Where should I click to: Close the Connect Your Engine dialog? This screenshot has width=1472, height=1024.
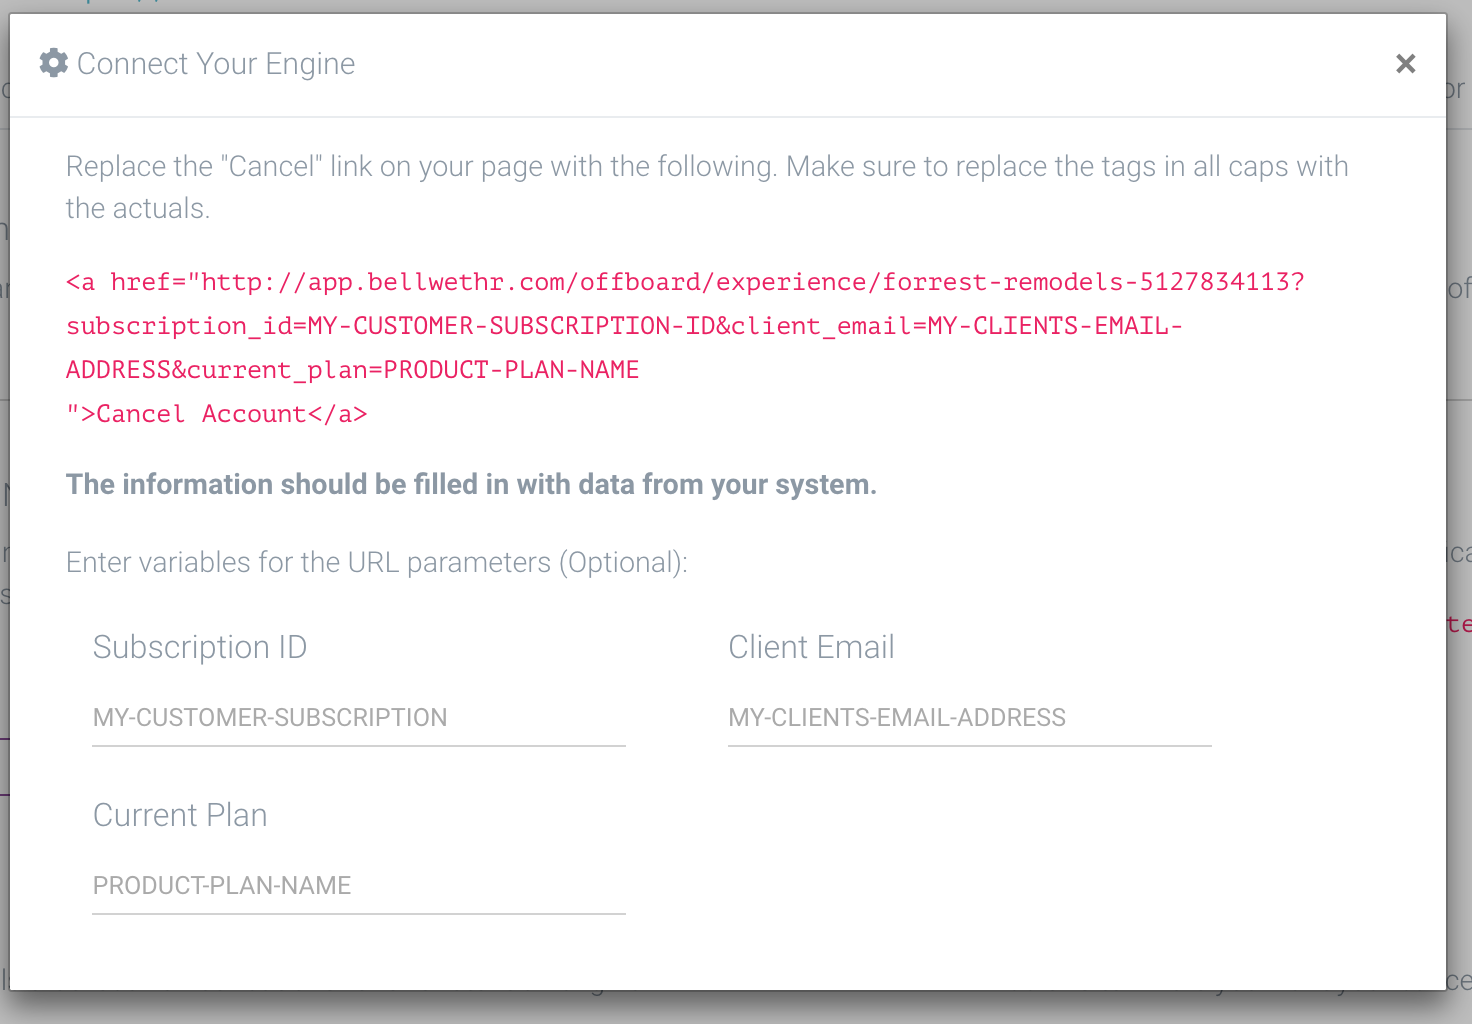(1405, 64)
